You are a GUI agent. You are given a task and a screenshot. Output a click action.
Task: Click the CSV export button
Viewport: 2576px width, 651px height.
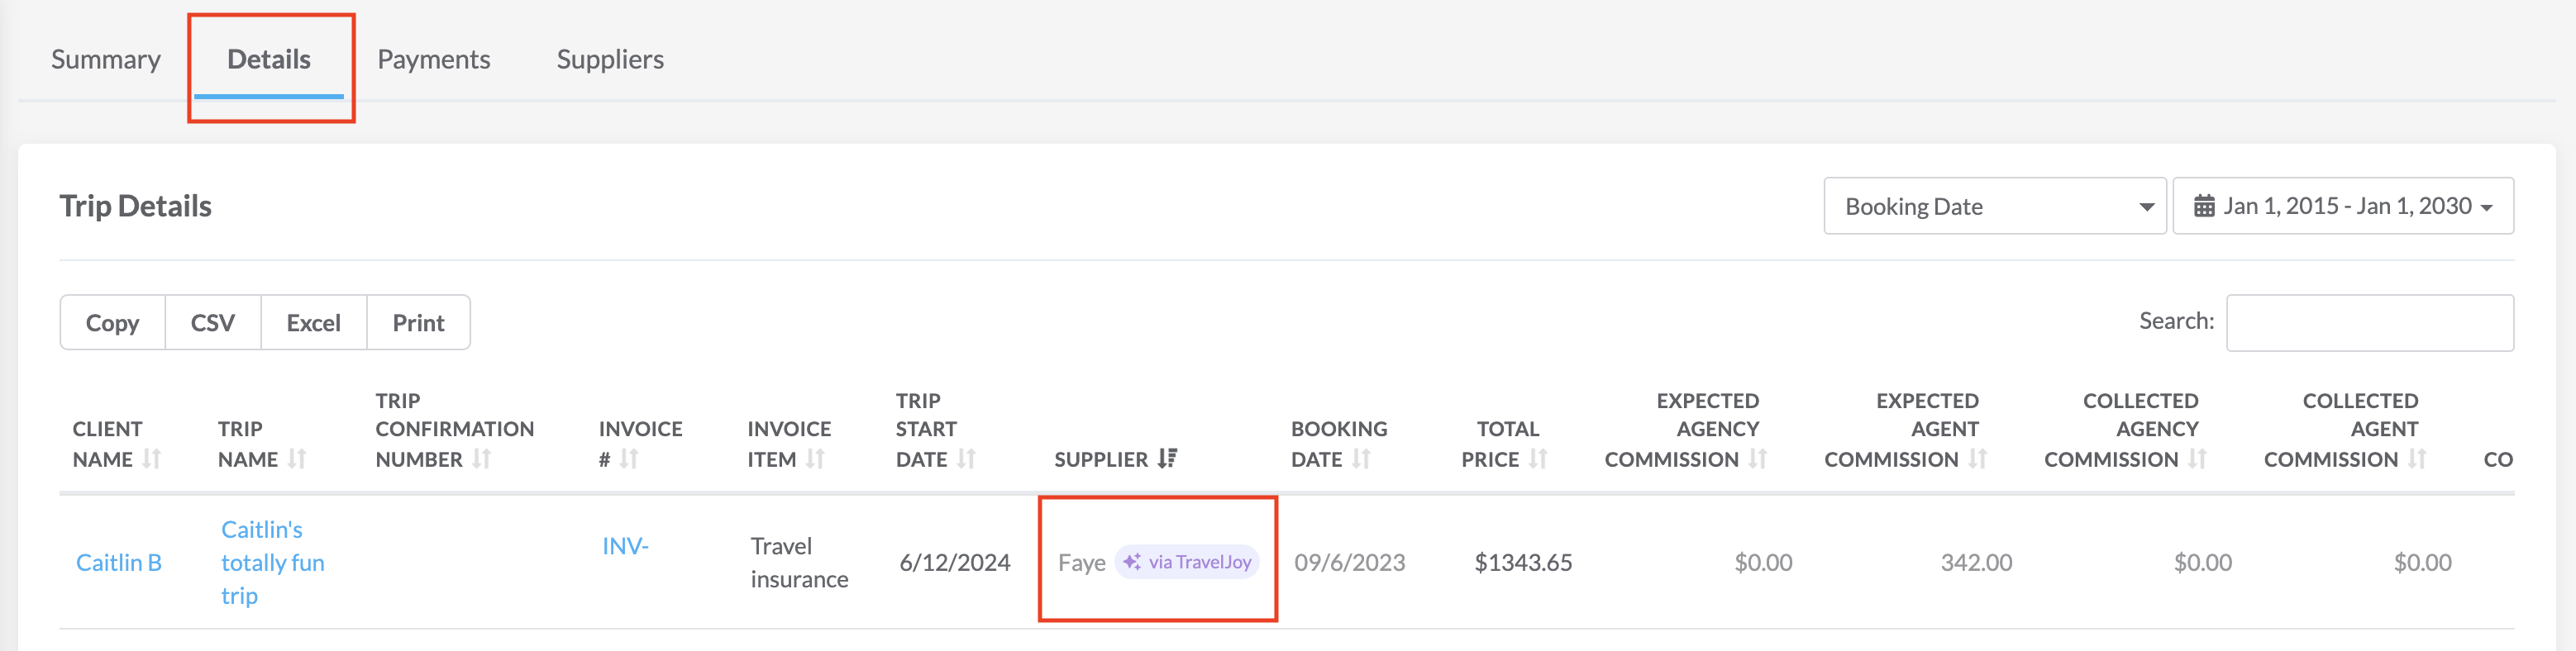click(x=213, y=323)
